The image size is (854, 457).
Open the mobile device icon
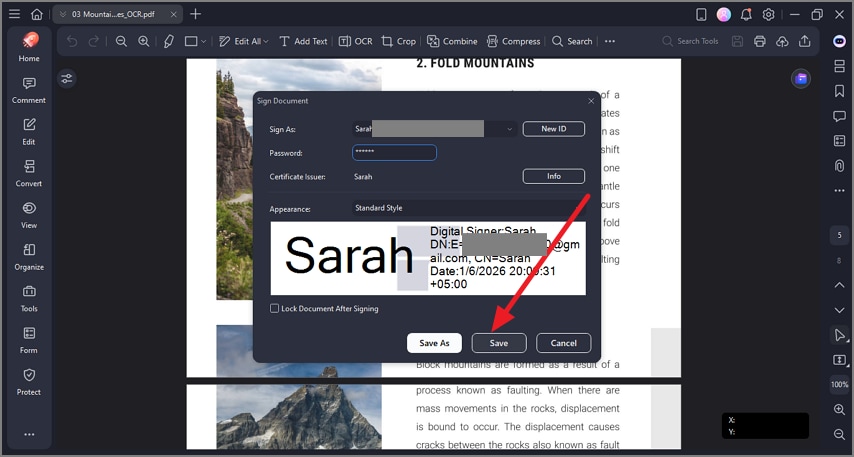(x=702, y=15)
